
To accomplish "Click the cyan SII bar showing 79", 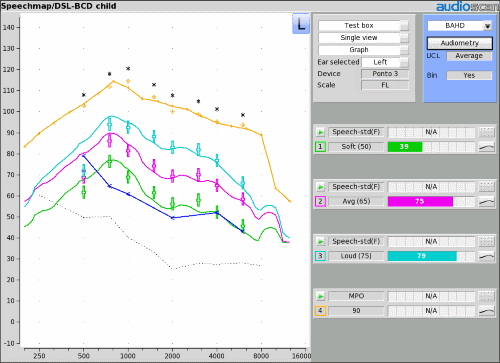I will point(422,256).
